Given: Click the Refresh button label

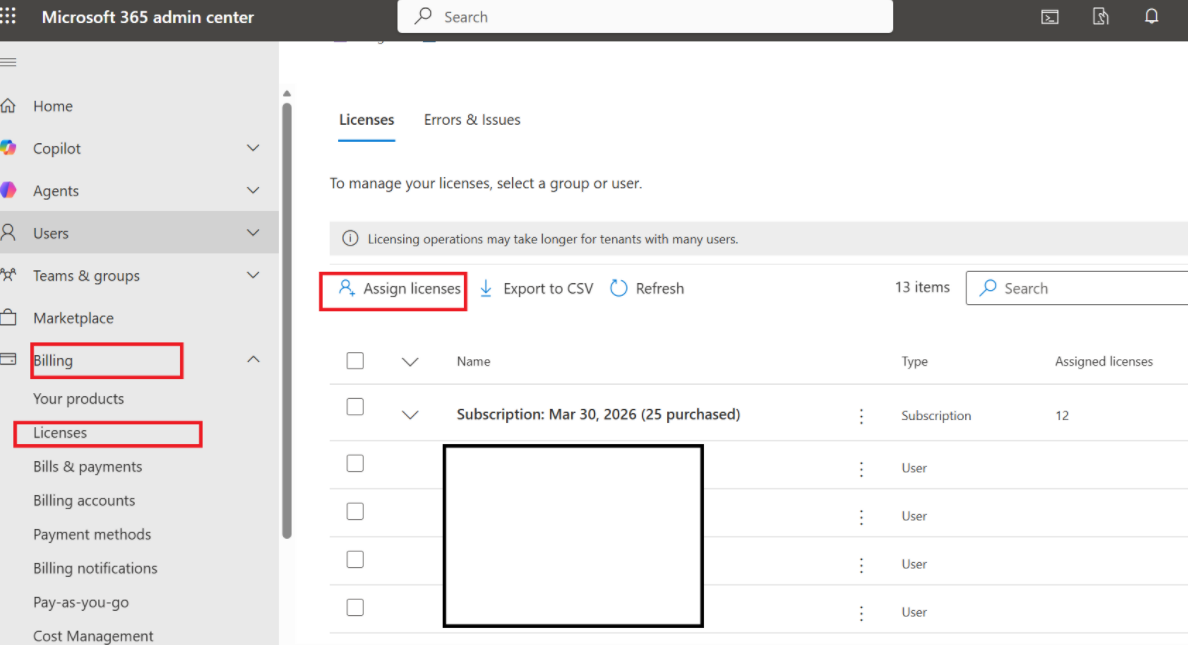Looking at the screenshot, I should click(x=660, y=288).
